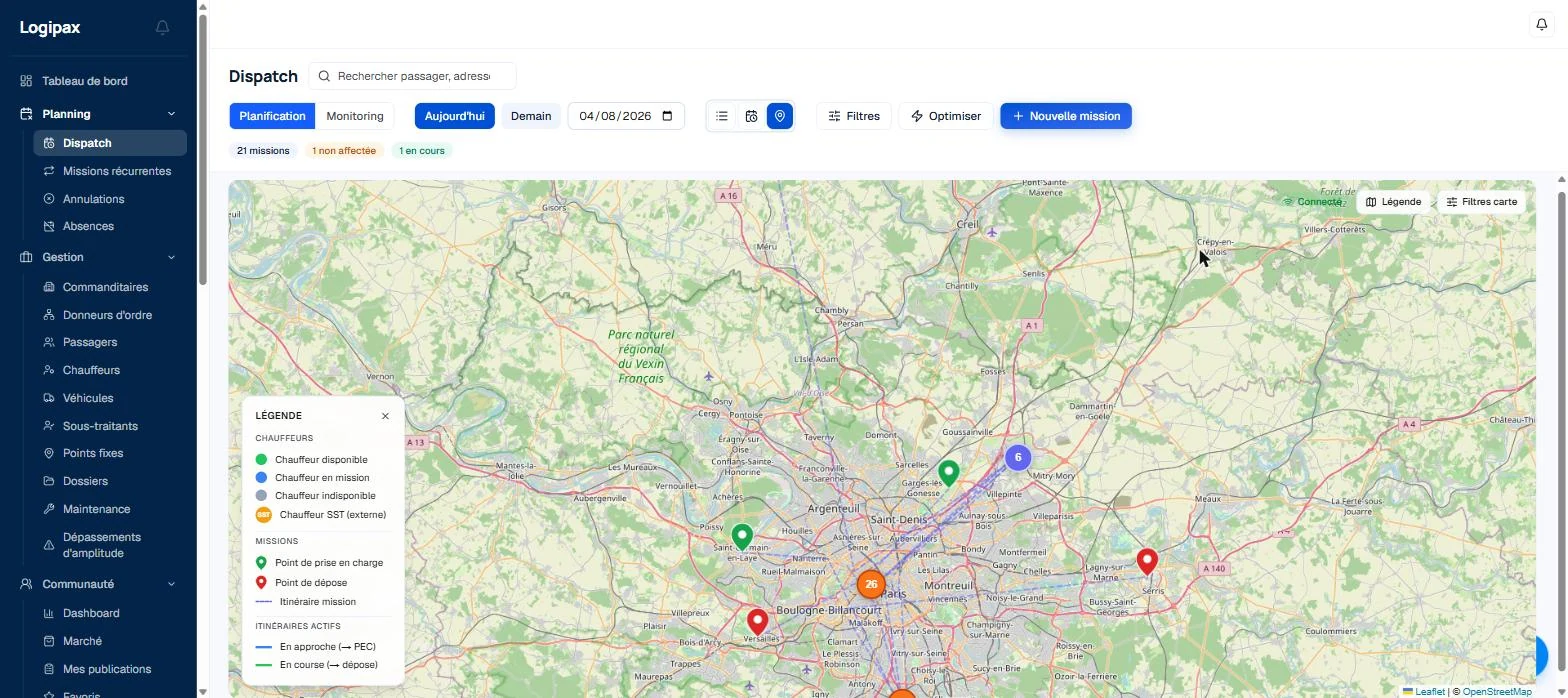Image resolution: width=1568 pixels, height=698 pixels.
Task: Open Annulations page
Action: pyautogui.click(x=110, y=199)
